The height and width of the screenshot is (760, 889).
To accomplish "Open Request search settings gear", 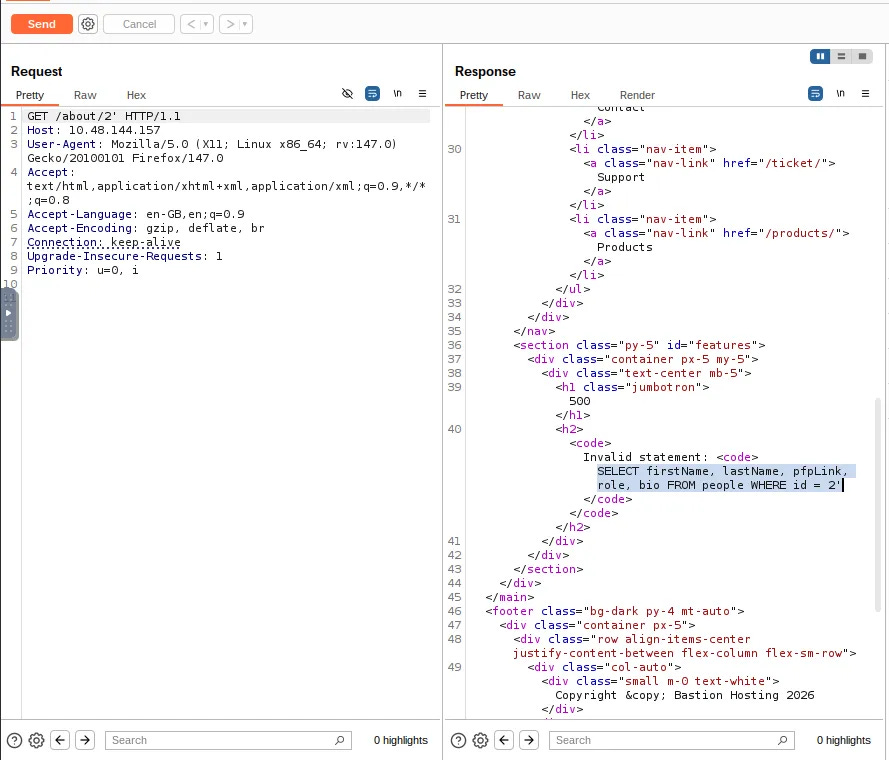I will (x=36, y=740).
